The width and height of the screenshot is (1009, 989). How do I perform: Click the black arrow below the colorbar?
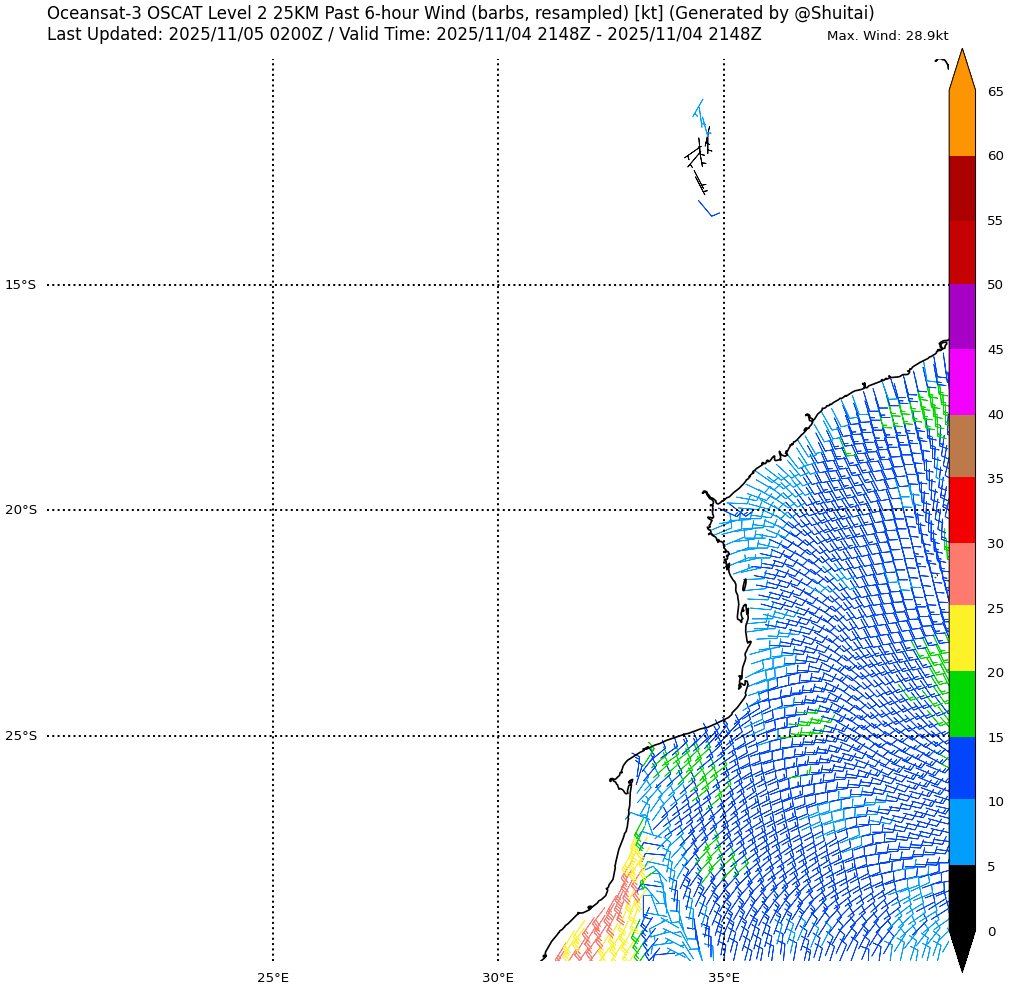(x=961, y=948)
